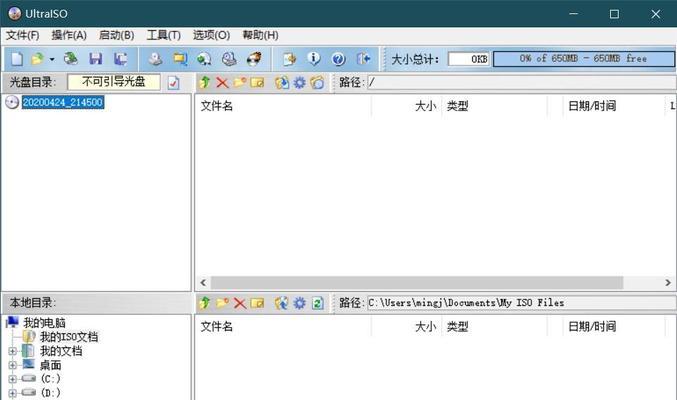Open the 工具(T) menu
This screenshot has height=400, width=677.
(x=164, y=35)
